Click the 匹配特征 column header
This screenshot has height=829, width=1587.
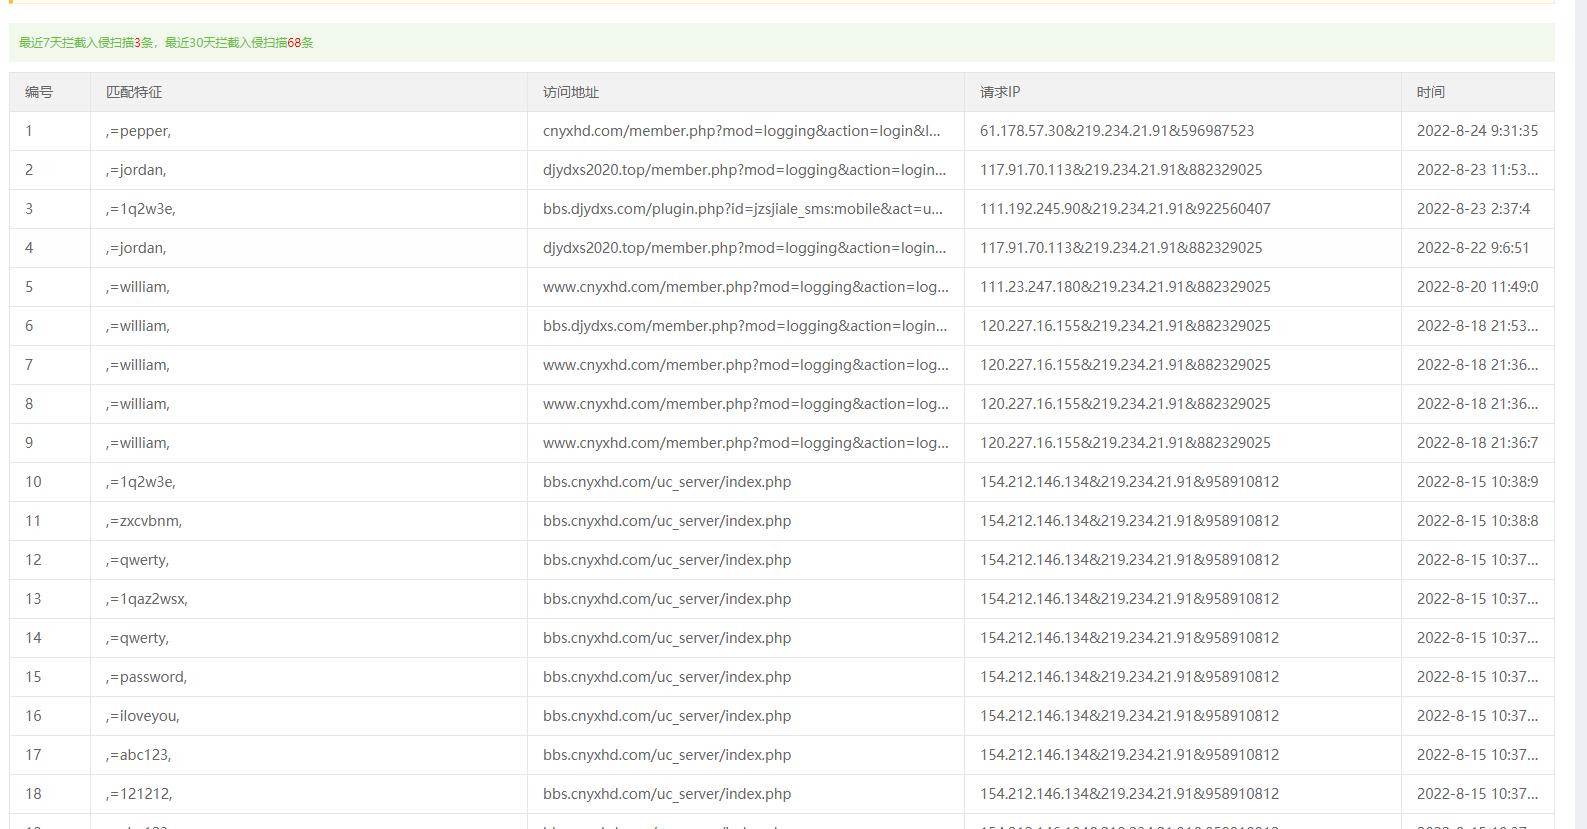click(309, 92)
